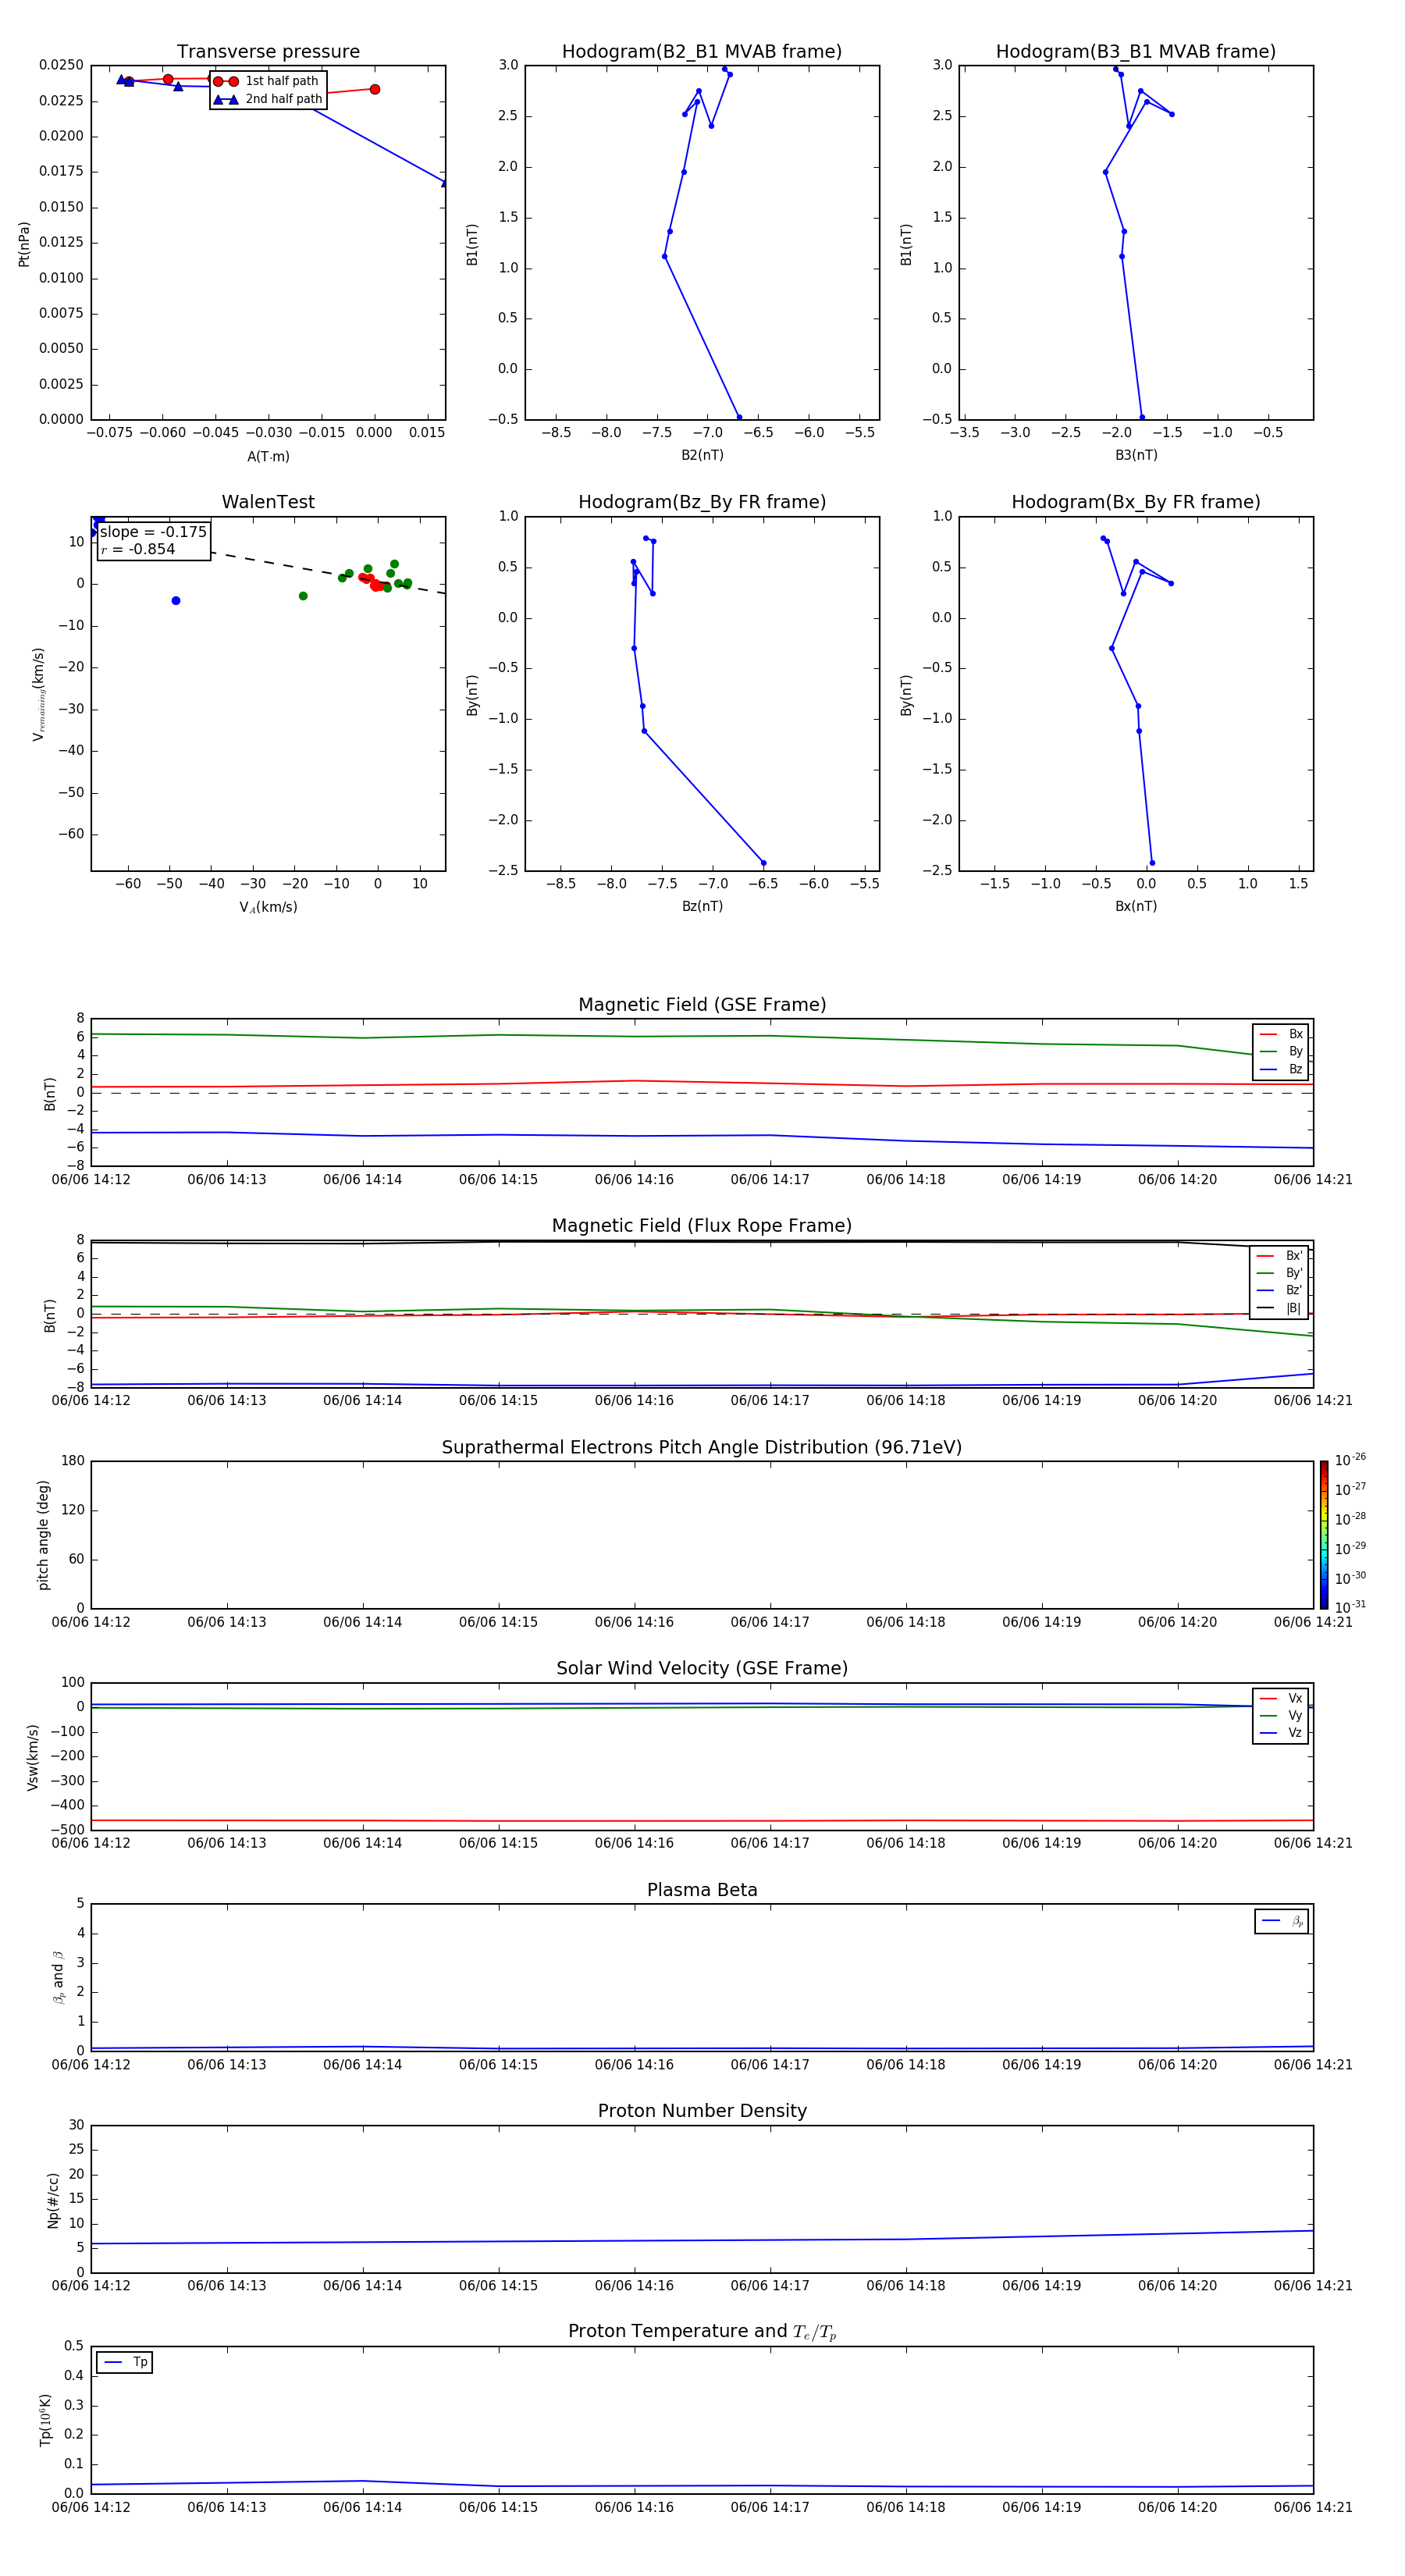The image size is (1405, 2576).
Task: Select the Hodogram(B3_B1 MVAB frame) title
Action: [1136, 52]
